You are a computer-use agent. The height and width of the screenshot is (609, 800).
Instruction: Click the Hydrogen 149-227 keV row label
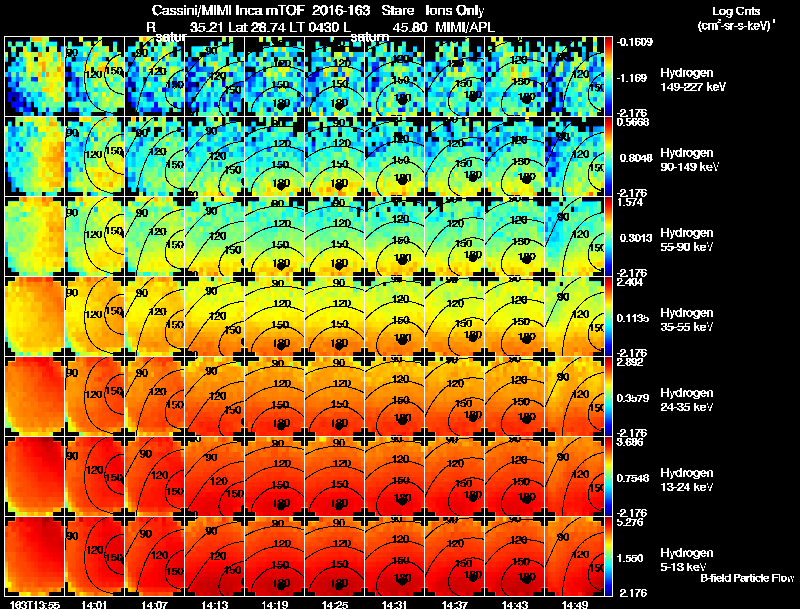[x=693, y=80]
